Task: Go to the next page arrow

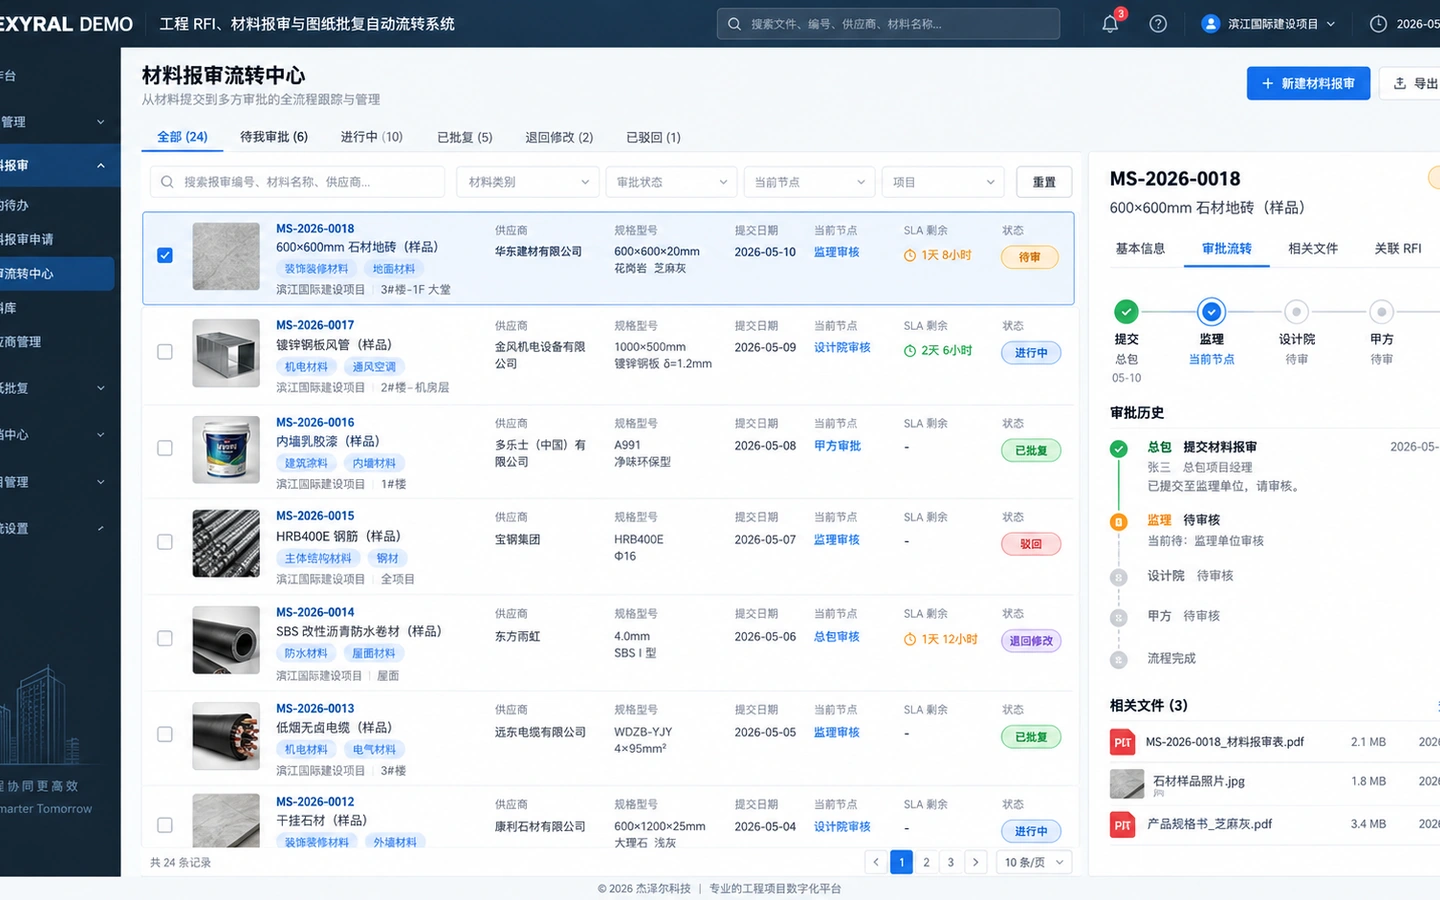Action: pos(975,862)
